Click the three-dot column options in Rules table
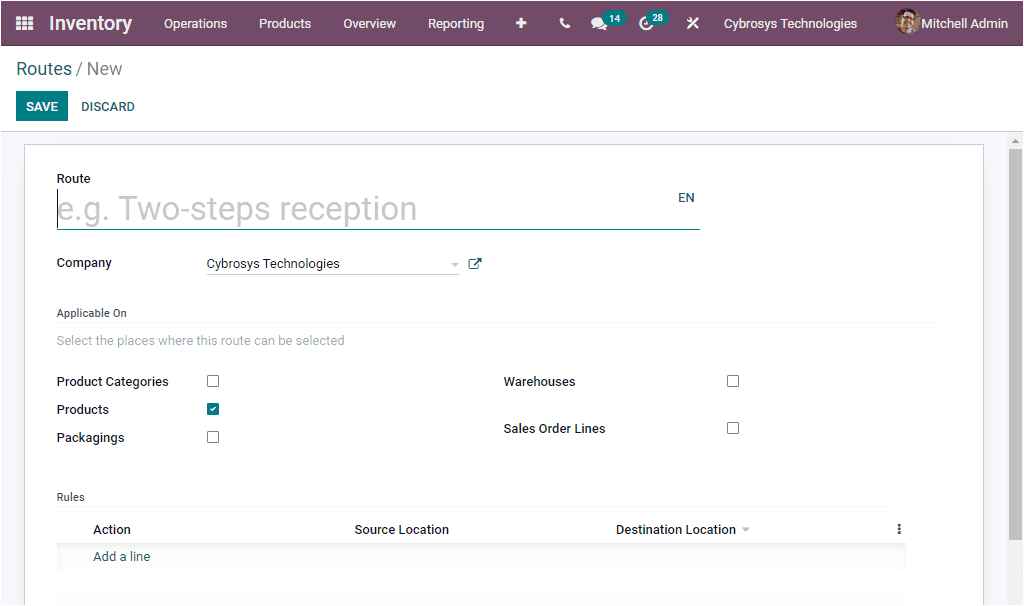The width and height of the screenshot is (1024, 606). tap(898, 528)
